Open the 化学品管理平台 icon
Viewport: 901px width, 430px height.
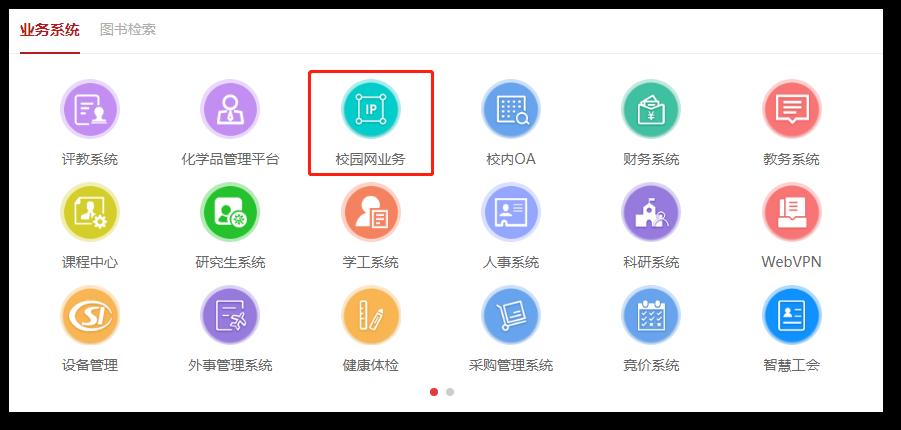(x=230, y=109)
